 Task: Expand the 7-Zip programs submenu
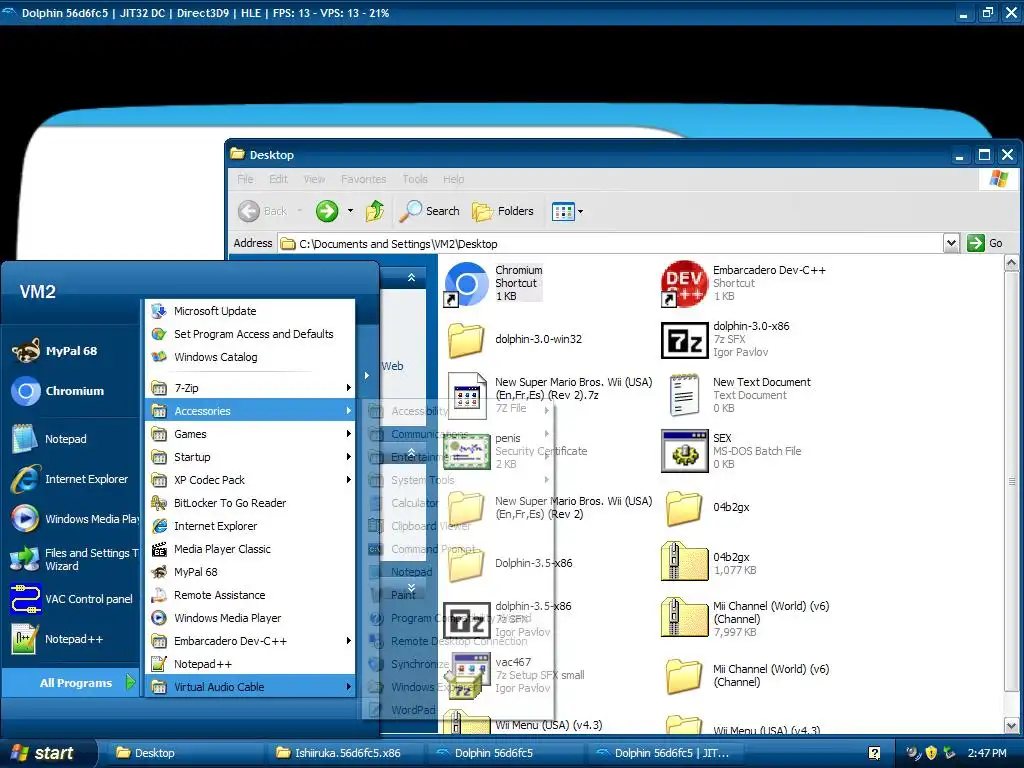[x=251, y=388]
